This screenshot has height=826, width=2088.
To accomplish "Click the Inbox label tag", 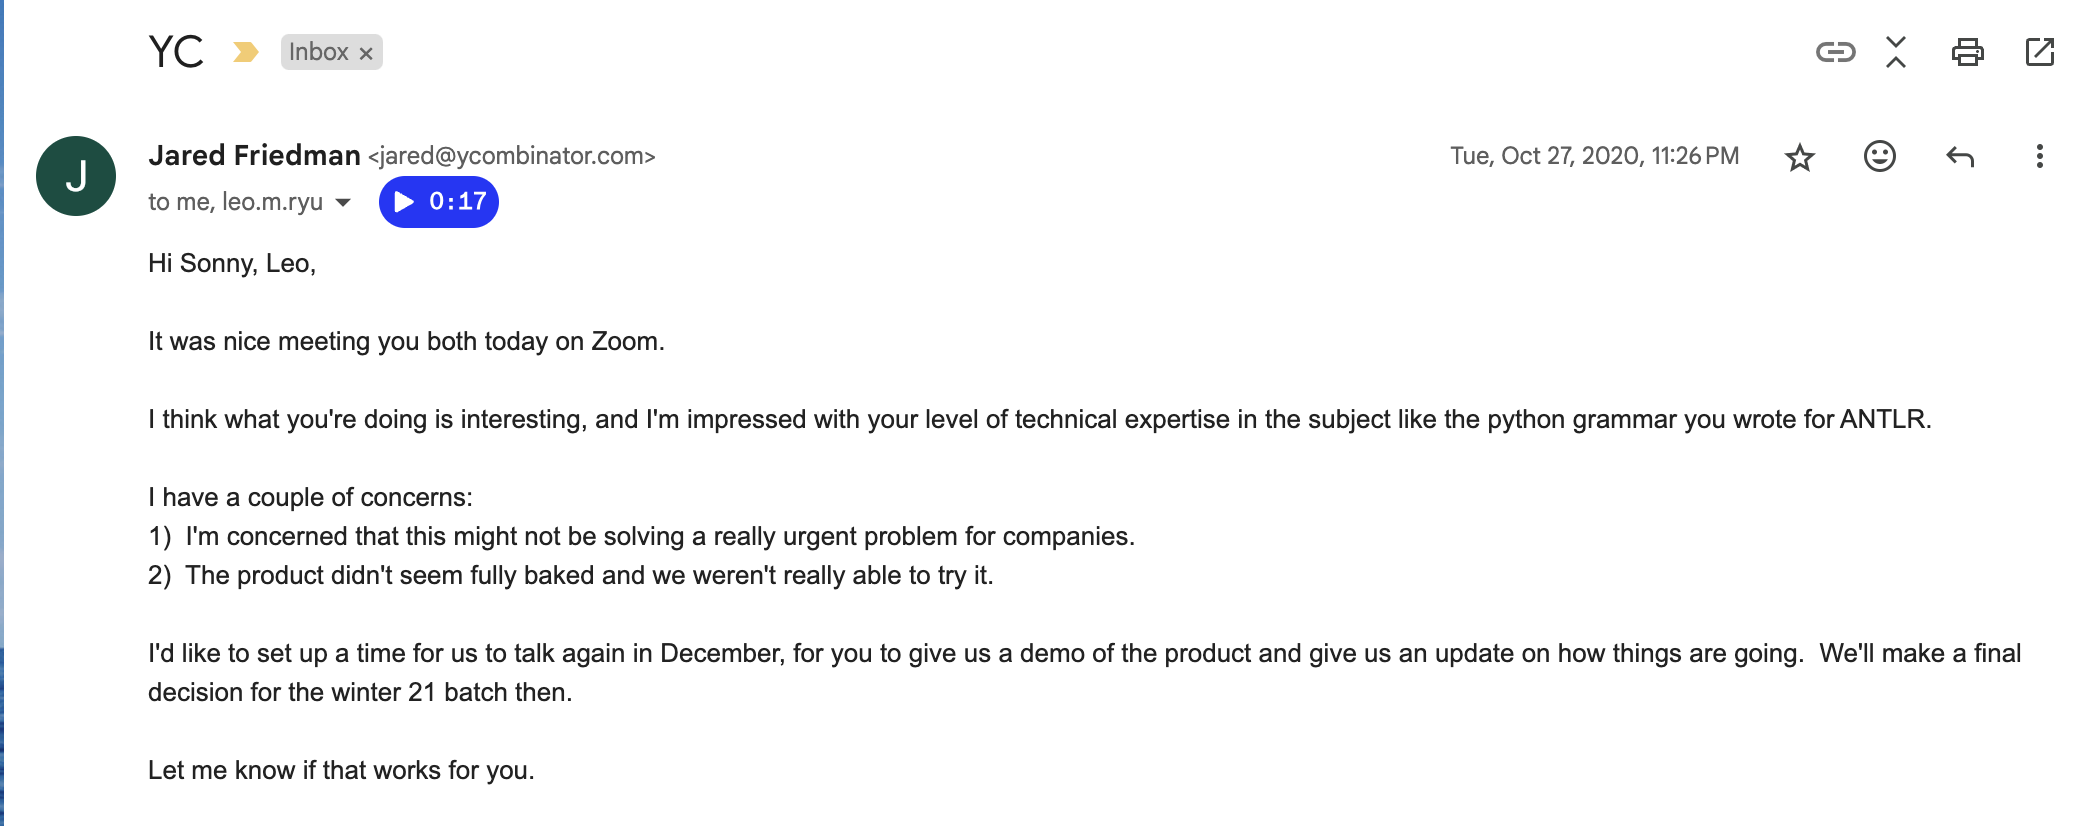I will 318,52.
